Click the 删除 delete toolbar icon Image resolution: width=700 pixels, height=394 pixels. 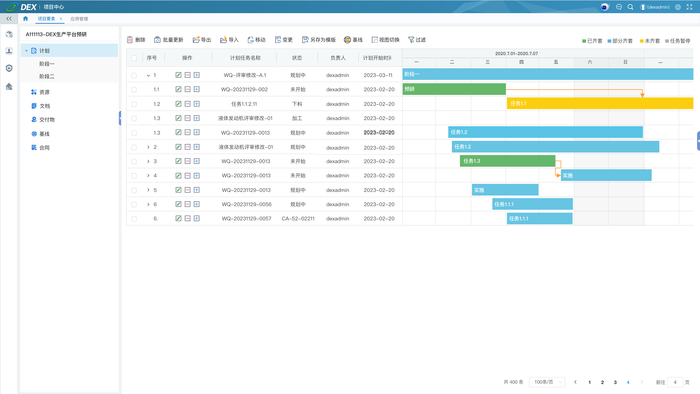click(130, 40)
